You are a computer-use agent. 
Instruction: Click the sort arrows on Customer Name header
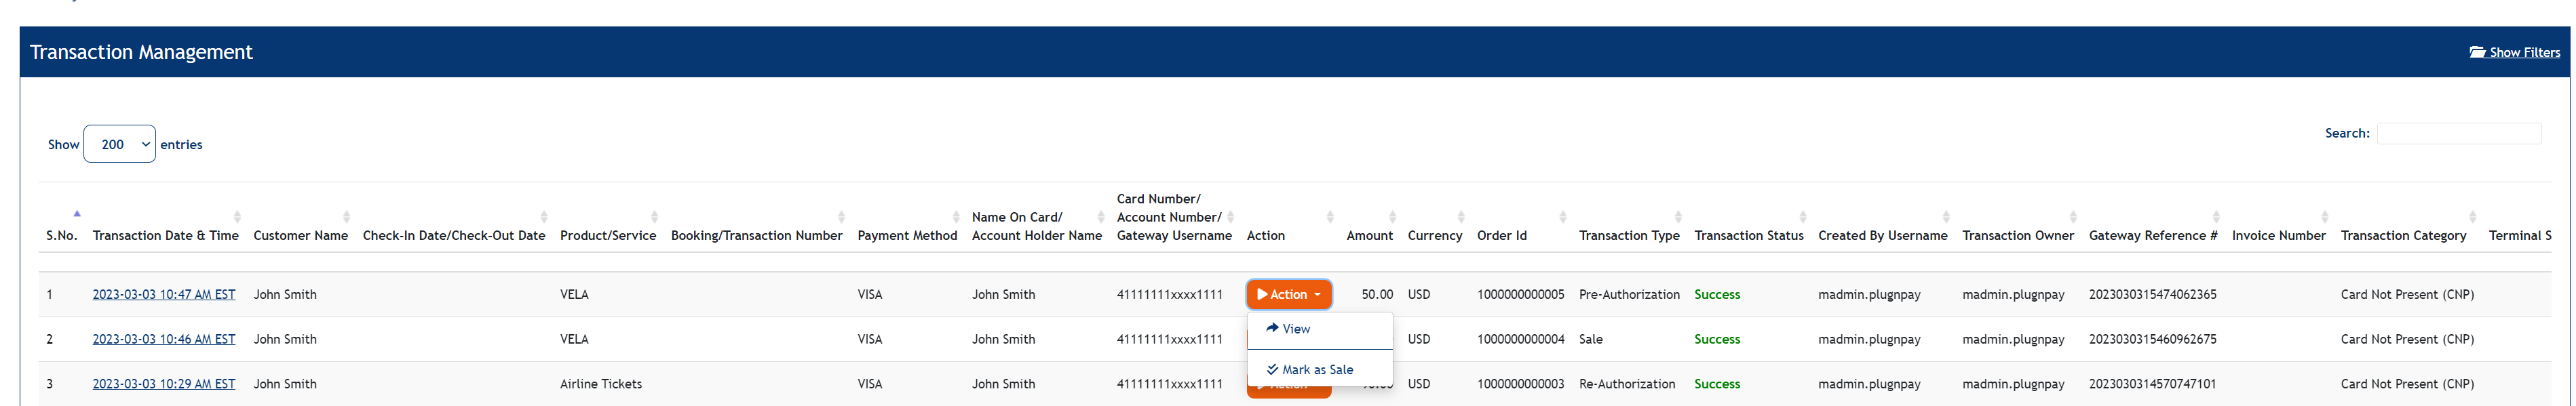(345, 216)
